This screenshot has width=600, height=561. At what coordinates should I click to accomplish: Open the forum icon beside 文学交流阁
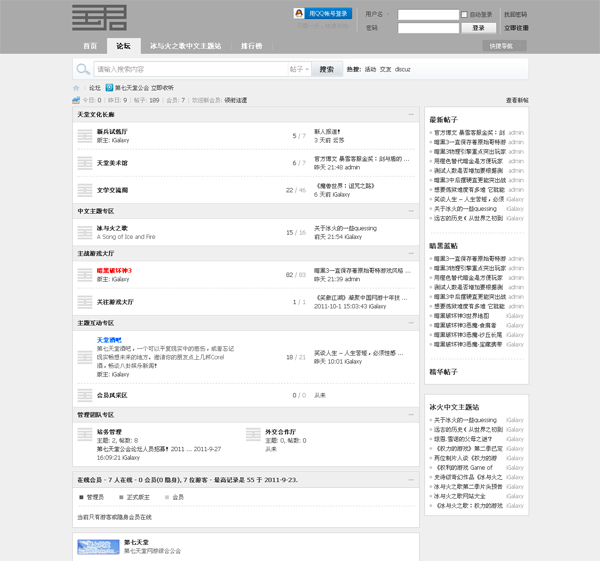click(85, 190)
